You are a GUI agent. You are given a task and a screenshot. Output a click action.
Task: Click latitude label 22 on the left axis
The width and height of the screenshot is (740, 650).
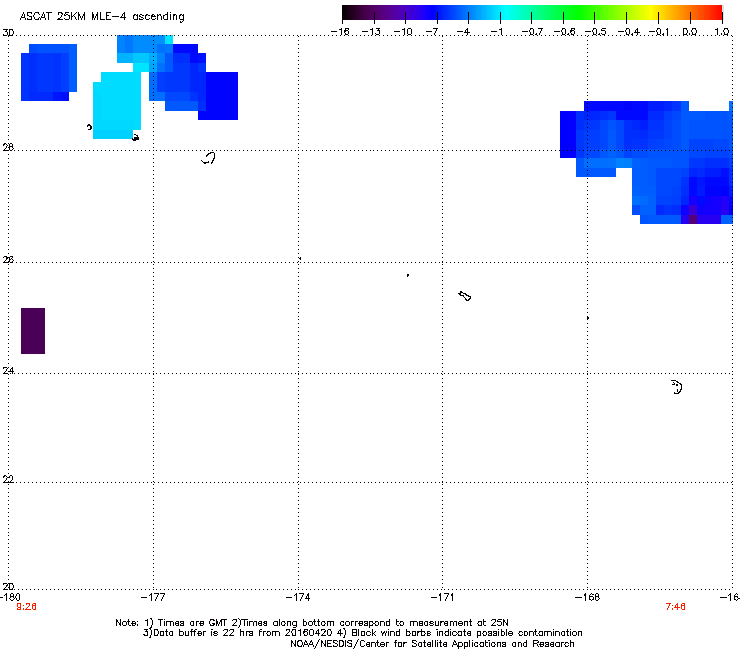pyautogui.click(x=8, y=479)
